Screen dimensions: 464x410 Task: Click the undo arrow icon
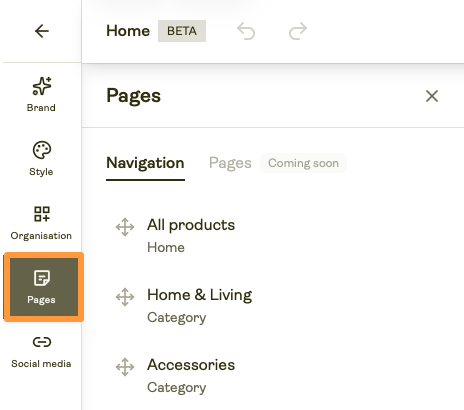pyautogui.click(x=246, y=31)
